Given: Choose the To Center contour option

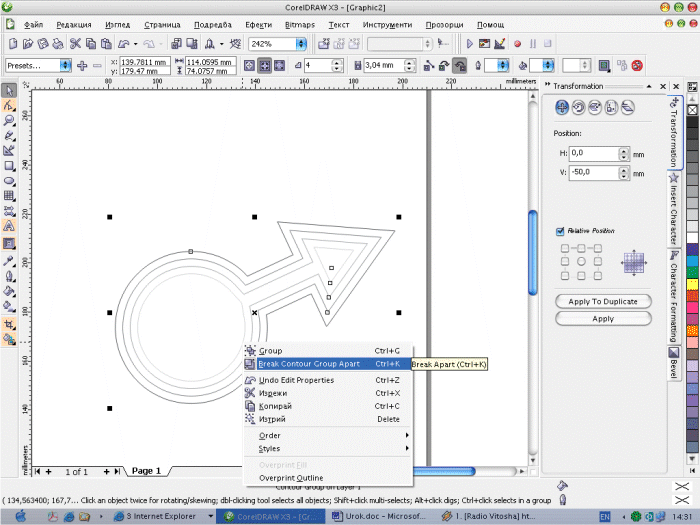Looking at the screenshot, I should 250,66.
